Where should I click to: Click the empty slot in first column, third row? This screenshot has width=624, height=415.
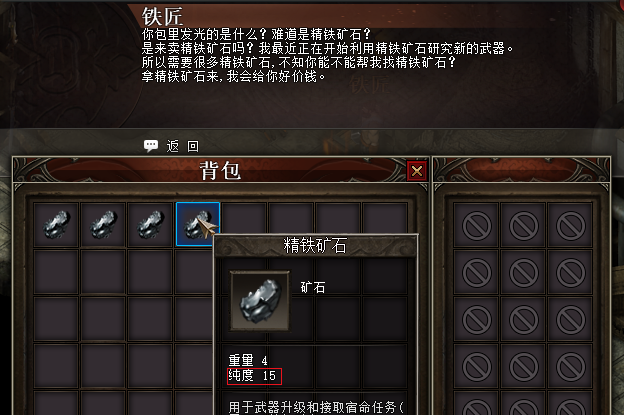tap(56, 319)
